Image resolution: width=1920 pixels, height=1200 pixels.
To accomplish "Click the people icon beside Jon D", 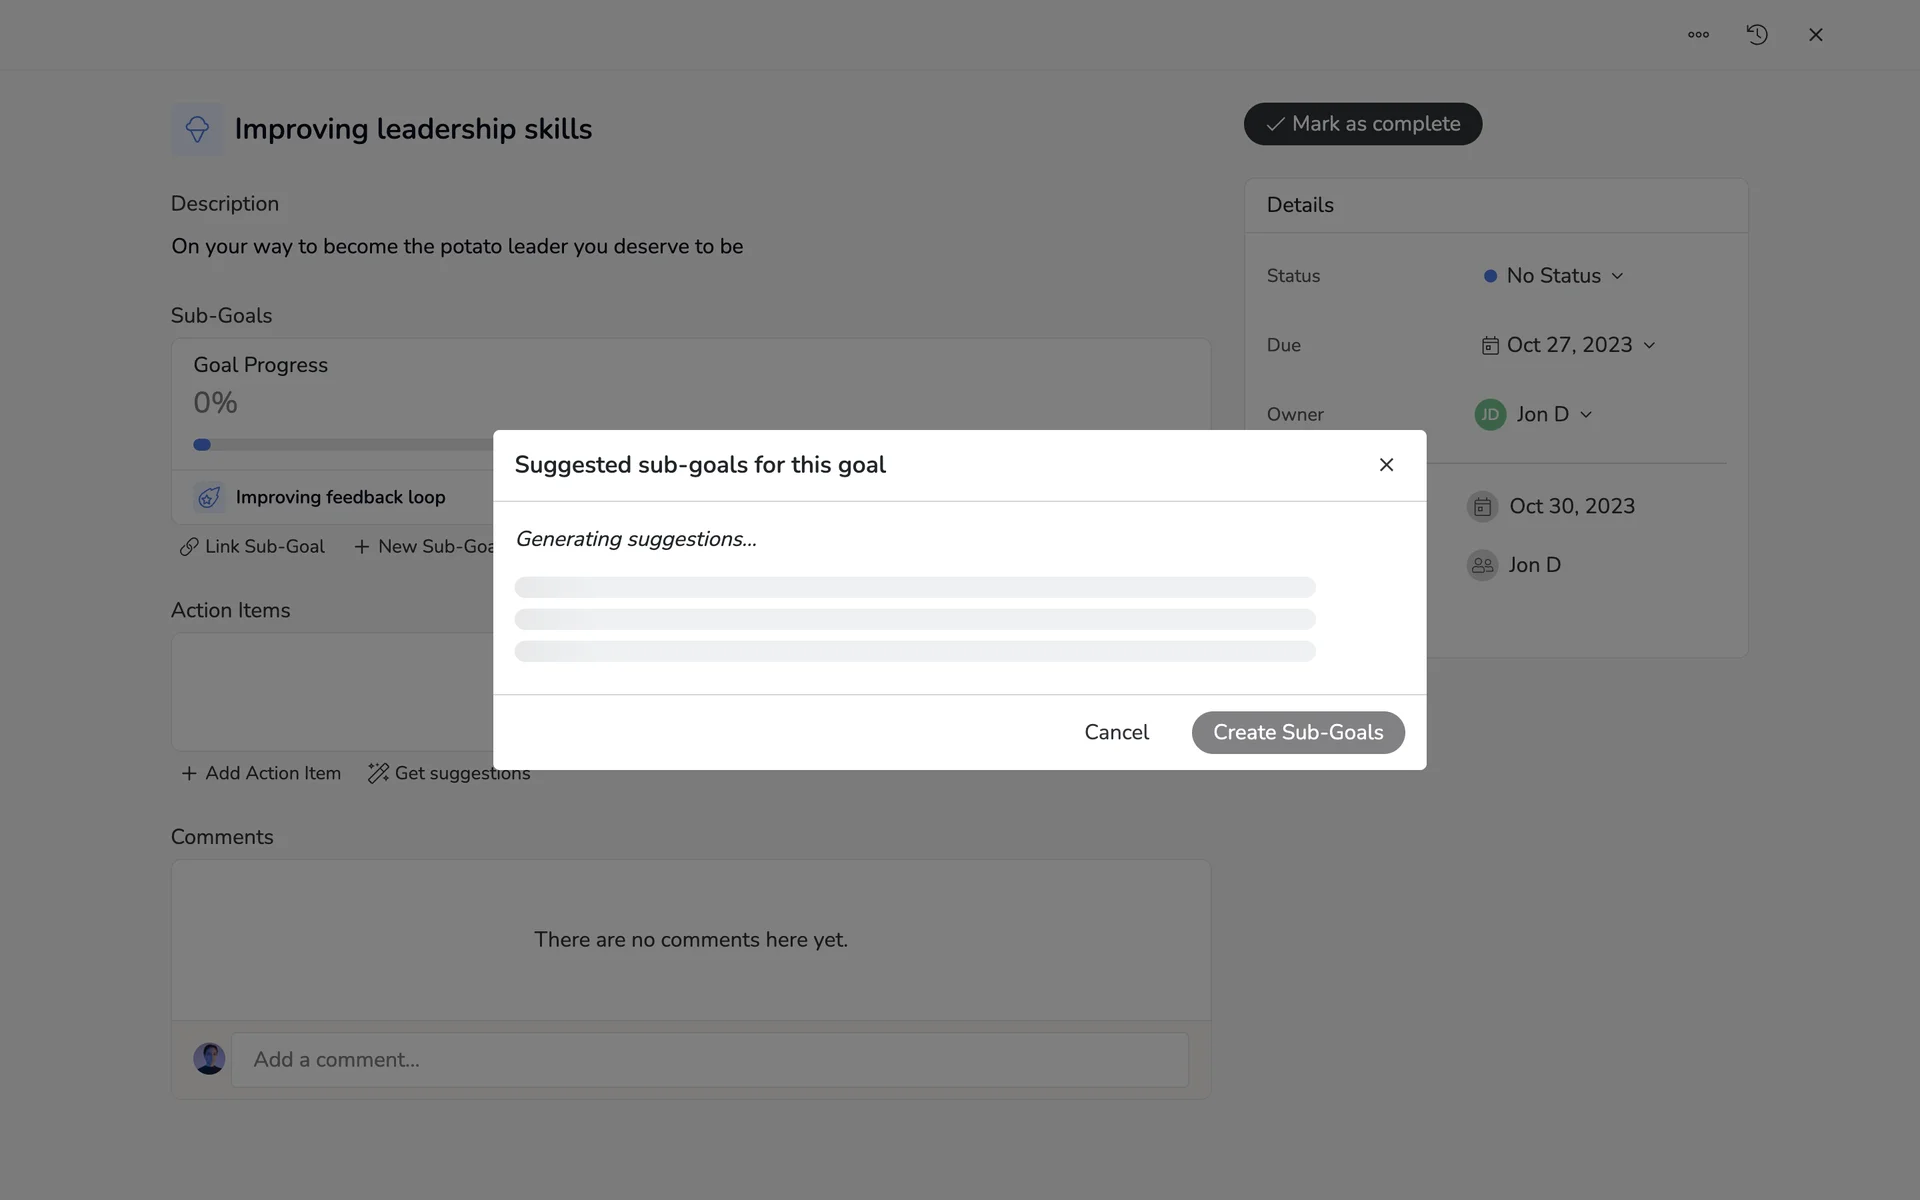I will (x=1482, y=565).
